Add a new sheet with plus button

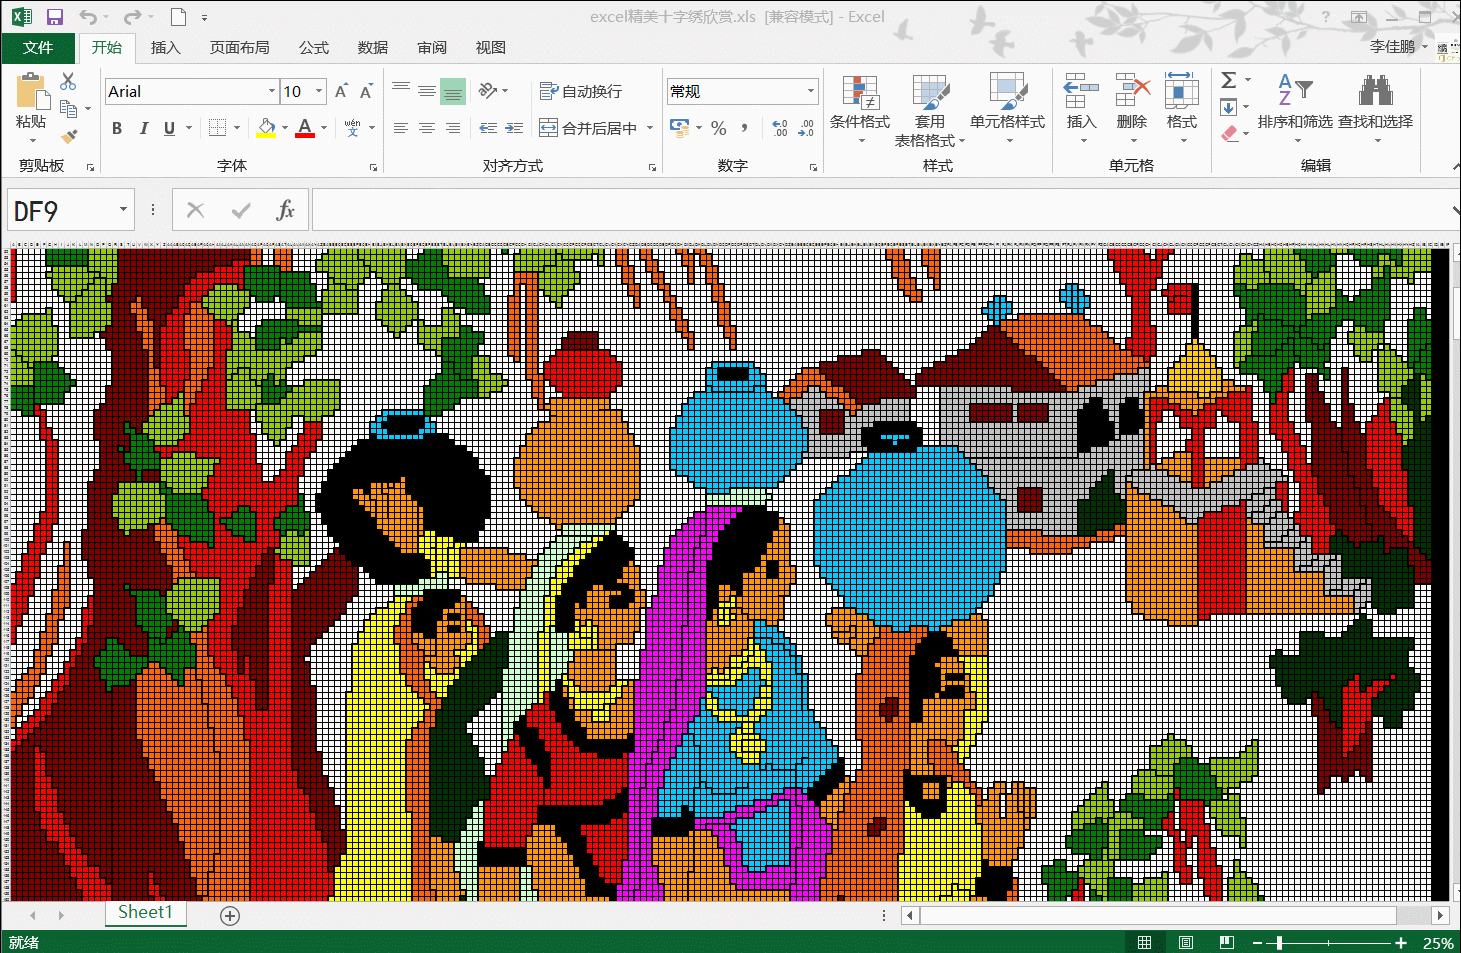(x=230, y=916)
